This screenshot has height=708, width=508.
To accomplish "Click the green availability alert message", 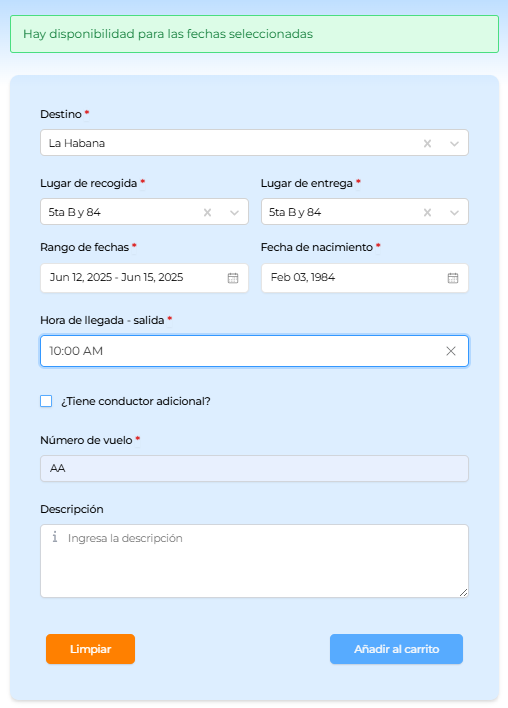I will click(x=254, y=34).
